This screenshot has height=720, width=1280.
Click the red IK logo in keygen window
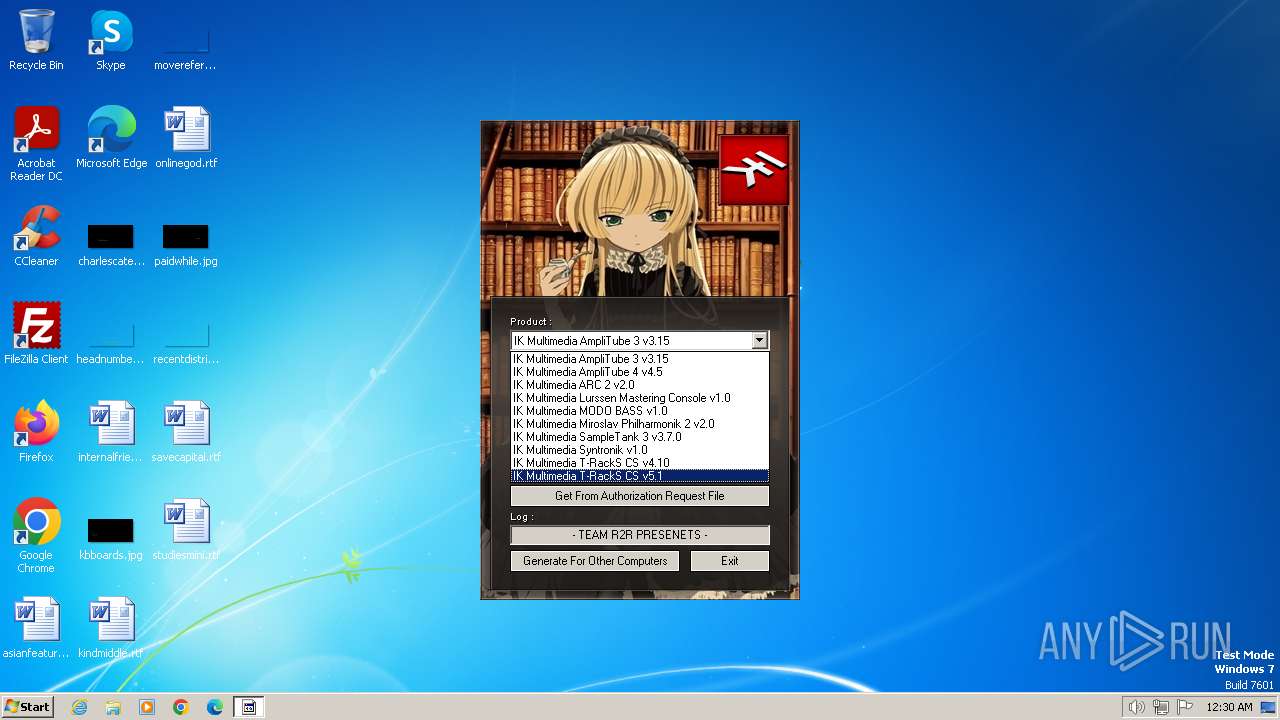(755, 169)
